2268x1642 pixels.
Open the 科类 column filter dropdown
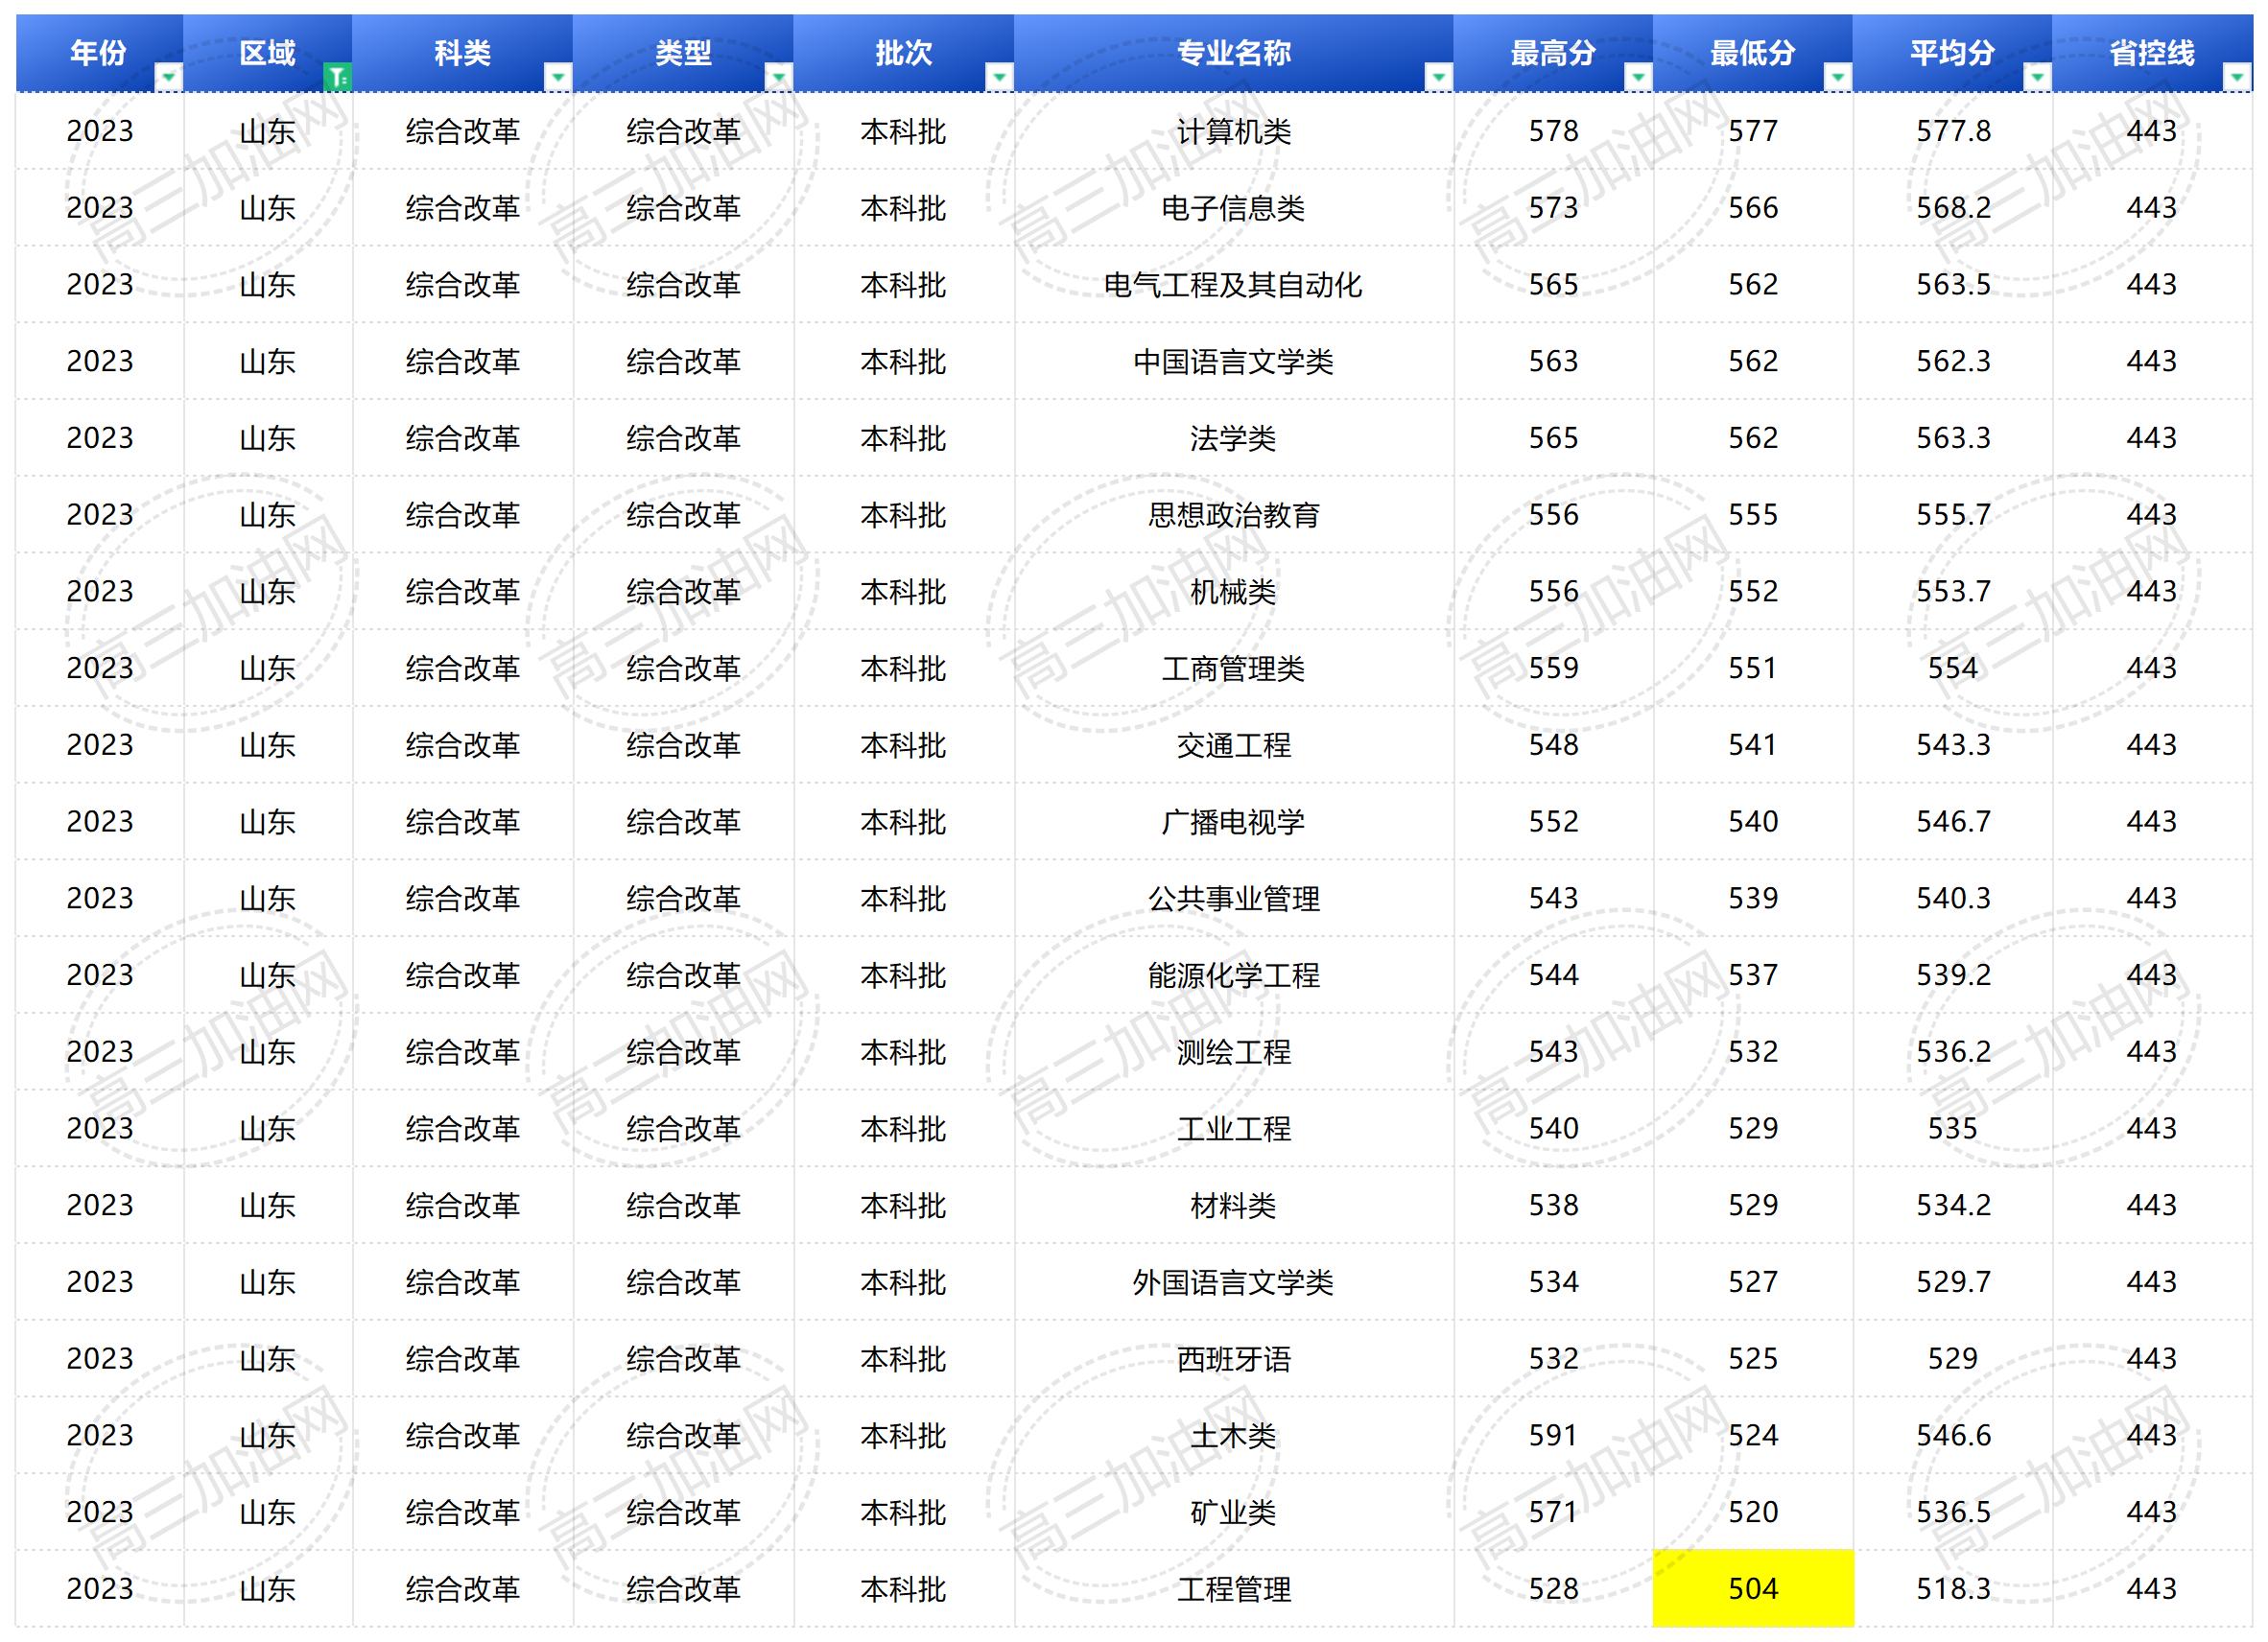[558, 77]
